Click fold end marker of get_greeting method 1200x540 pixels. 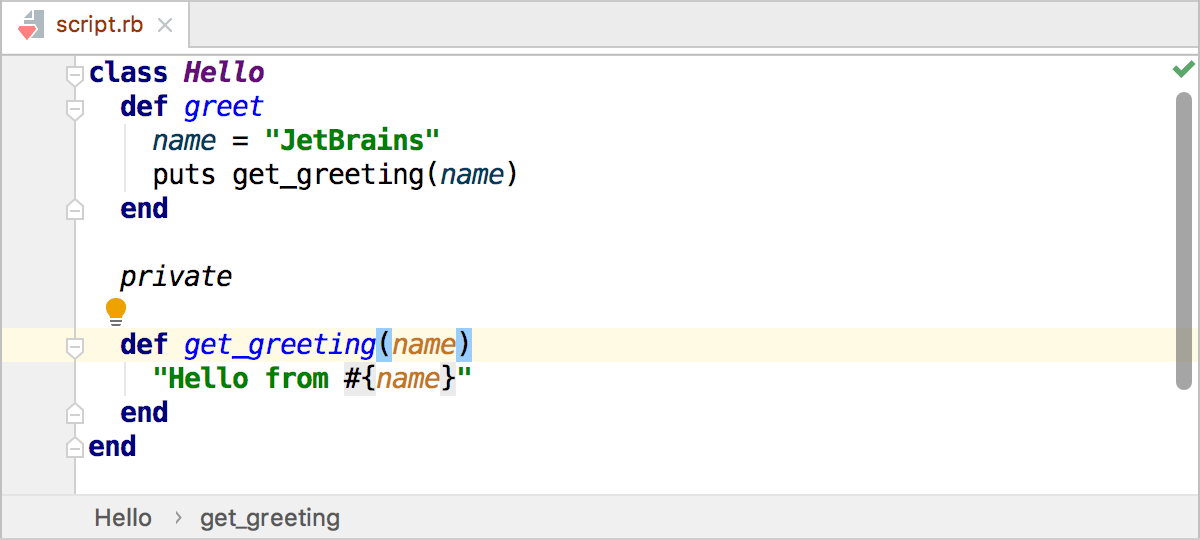[74, 413]
